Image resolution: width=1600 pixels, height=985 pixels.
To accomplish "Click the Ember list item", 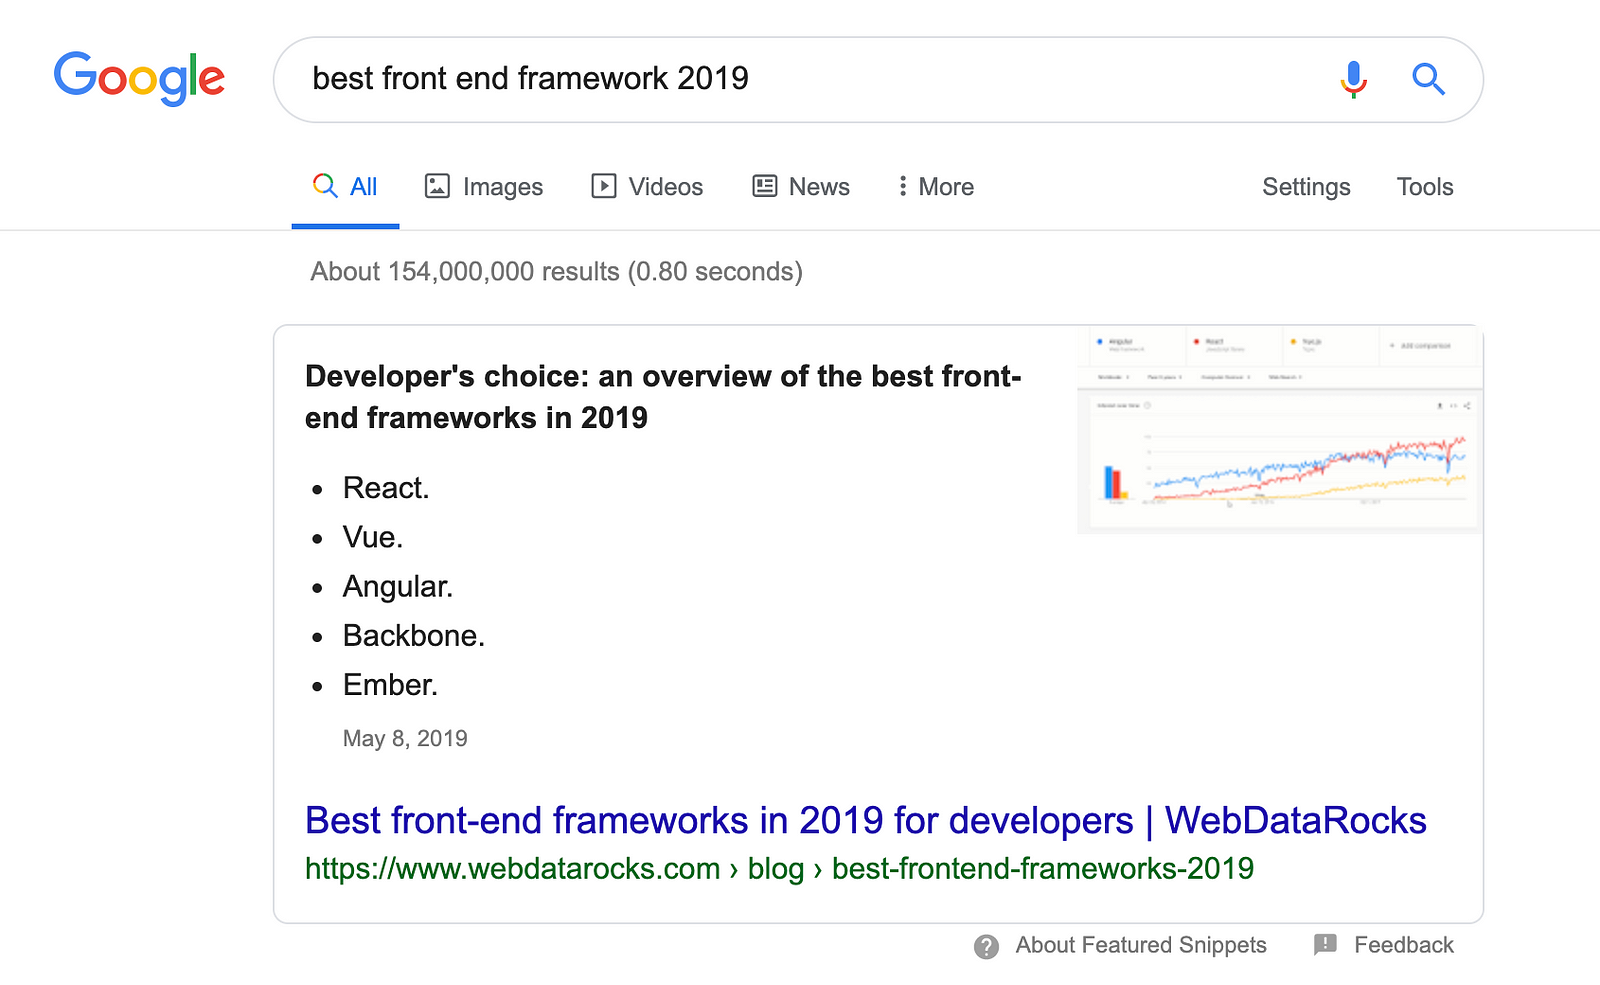I will (391, 685).
